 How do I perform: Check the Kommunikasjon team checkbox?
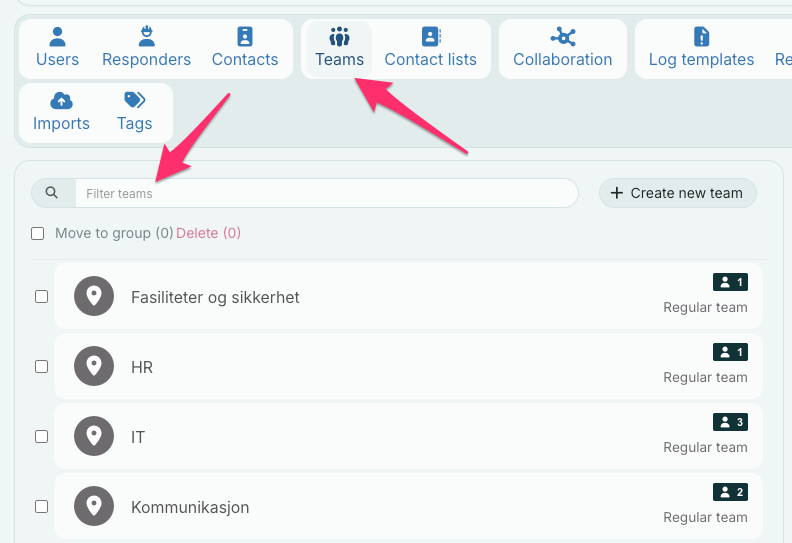[x=42, y=507]
